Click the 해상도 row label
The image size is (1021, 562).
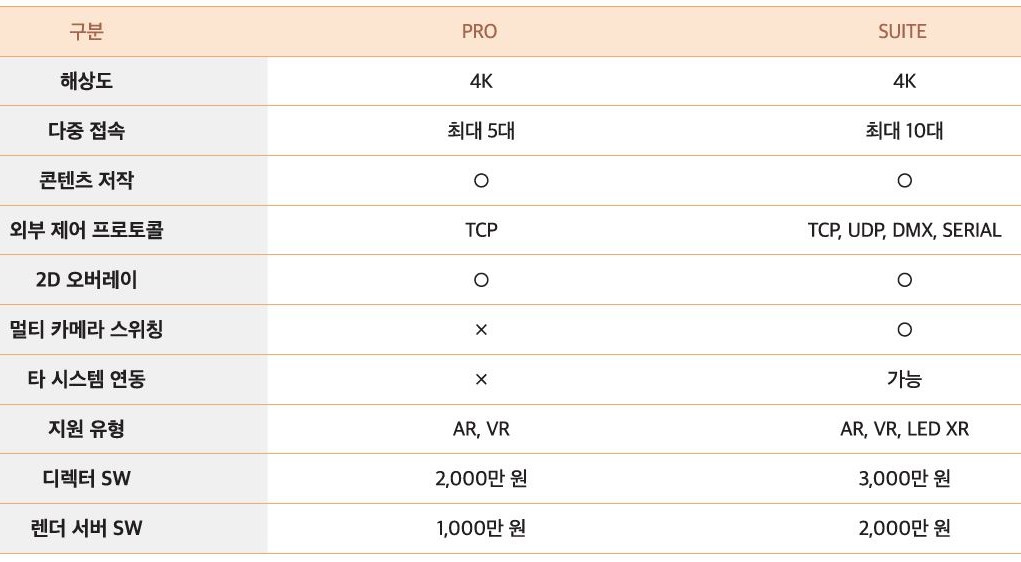pos(86,82)
